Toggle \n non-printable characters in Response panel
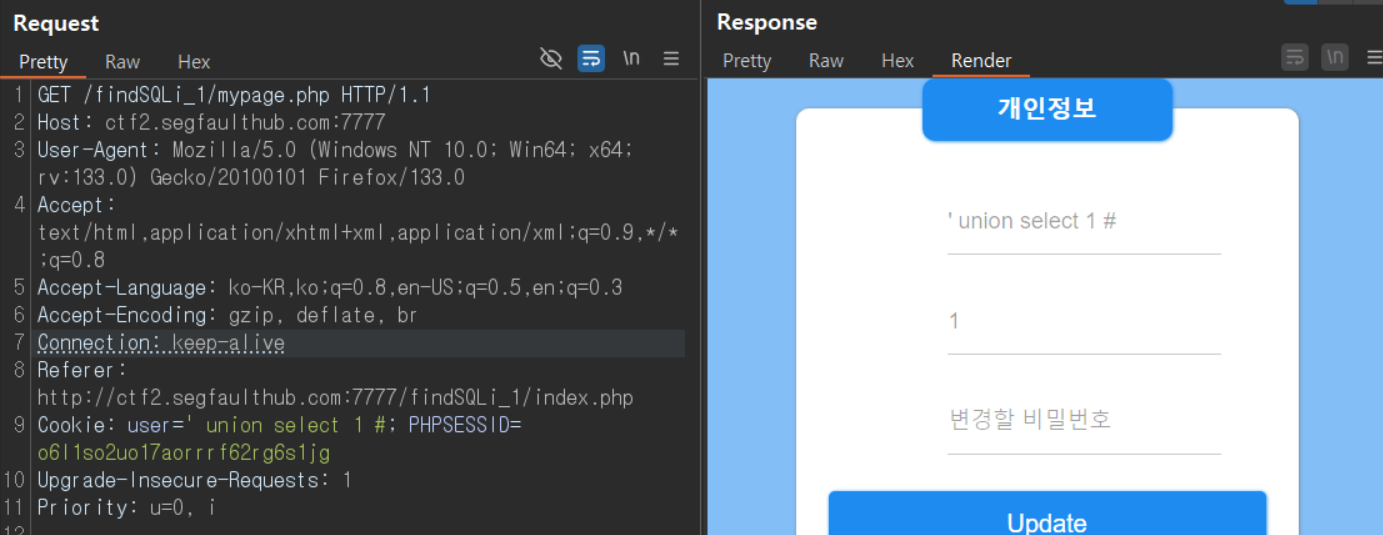The width and height of the screenshot is (1383, 535). (1335, 57)
